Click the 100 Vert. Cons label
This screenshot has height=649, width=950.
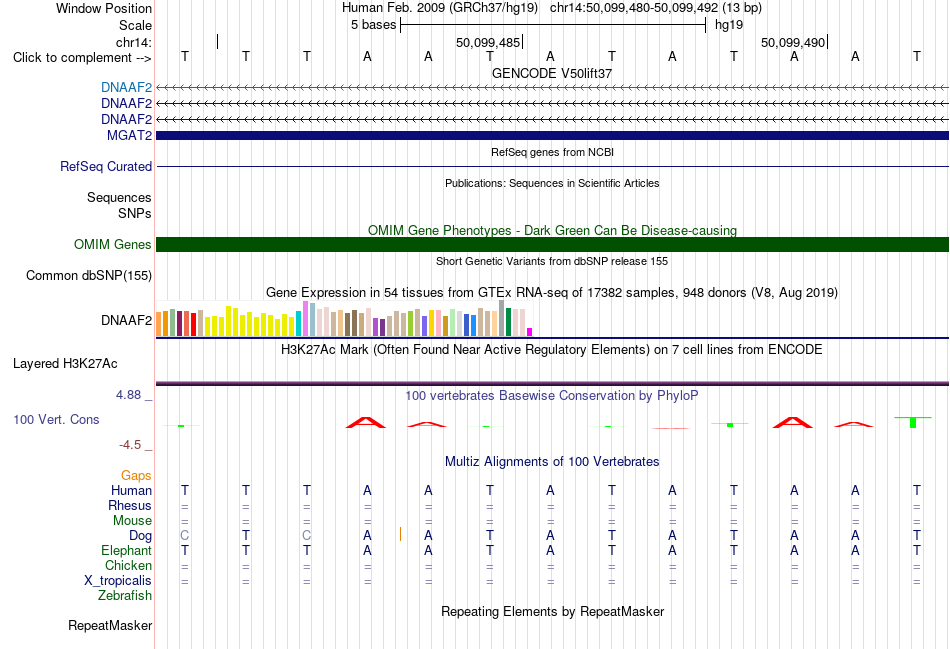[x=56, y=419]
